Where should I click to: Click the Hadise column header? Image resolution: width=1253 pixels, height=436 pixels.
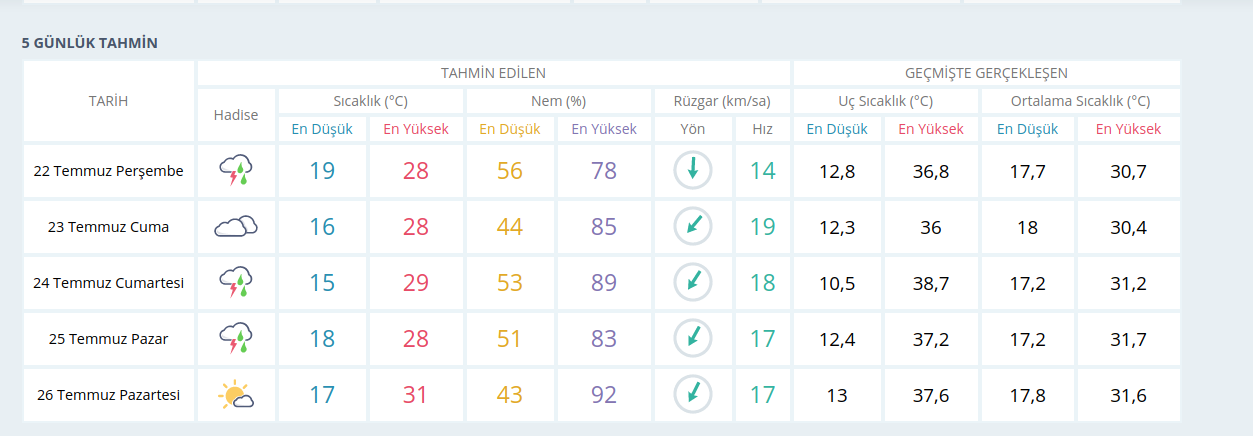tap(236, 115)
